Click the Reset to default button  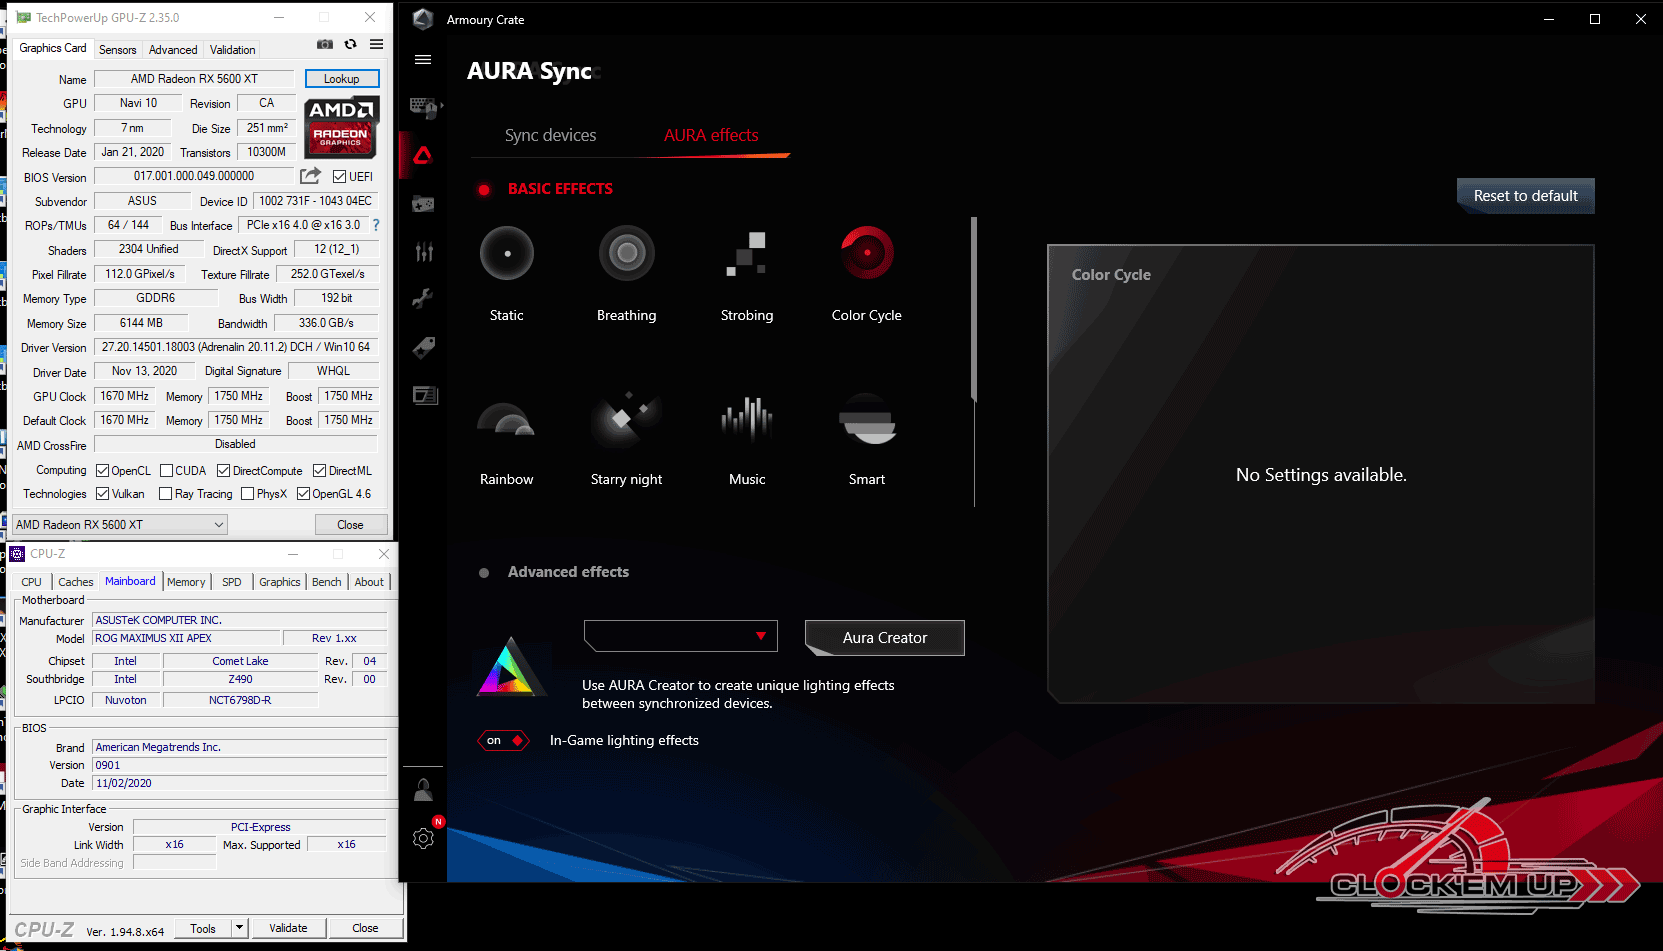1526,196
